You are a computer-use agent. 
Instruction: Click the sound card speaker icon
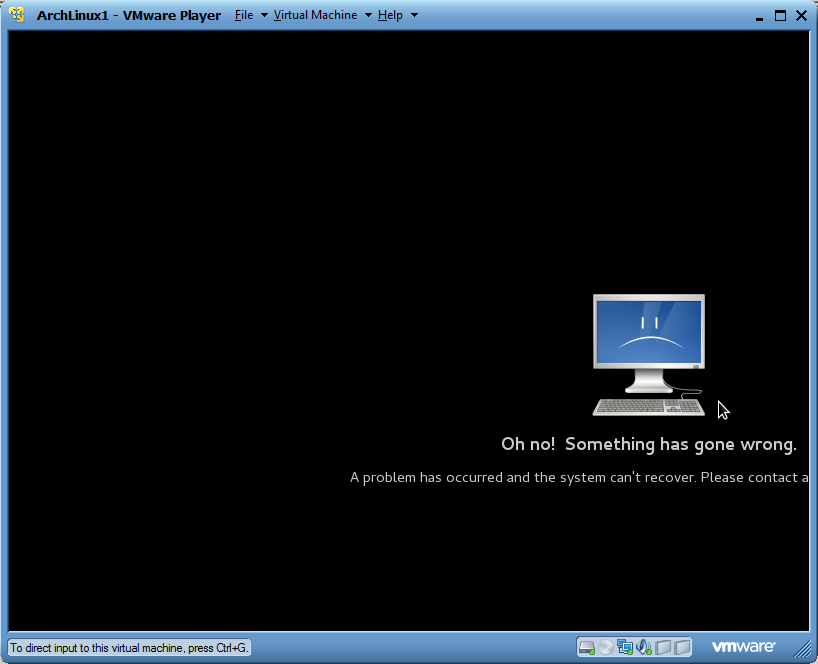644,647
